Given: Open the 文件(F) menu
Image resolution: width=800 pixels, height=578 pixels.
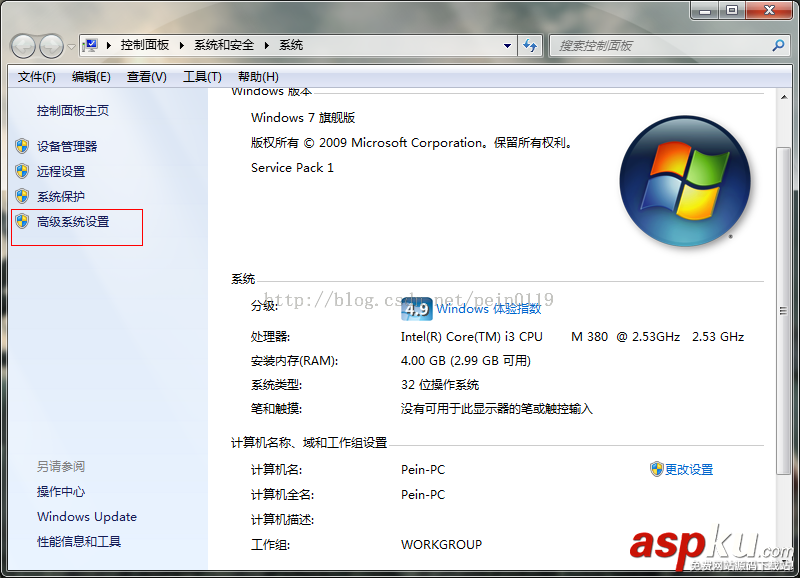Looking at the screenshot, I should coord(37,77).
